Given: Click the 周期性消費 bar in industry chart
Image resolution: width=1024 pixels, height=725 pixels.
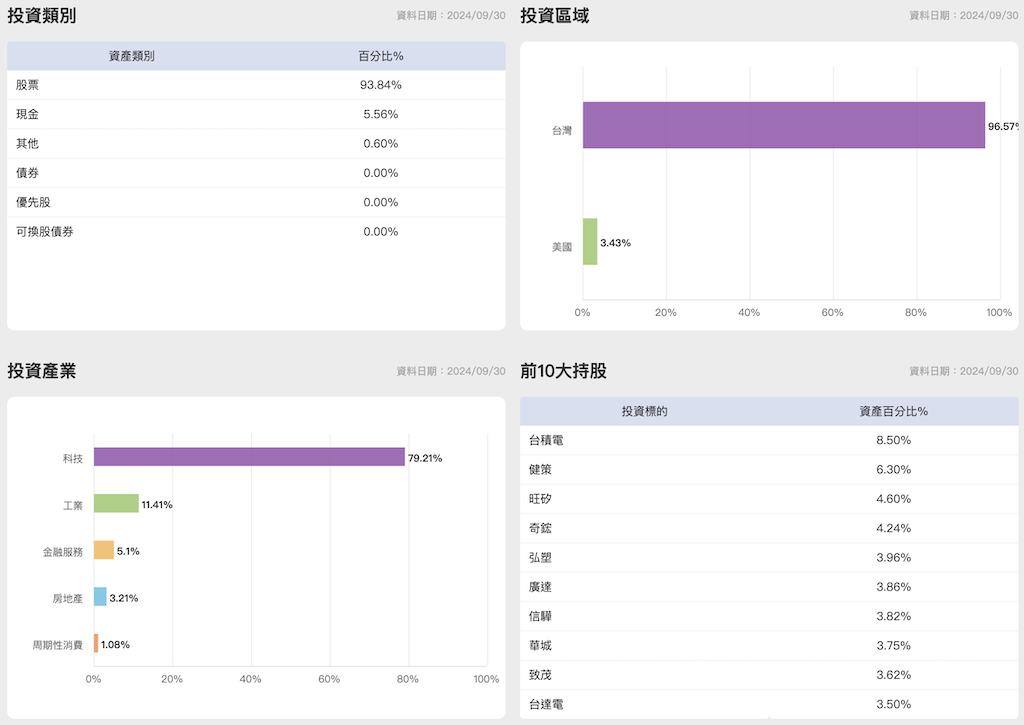Looking at the screenshot, I should 96,643.
